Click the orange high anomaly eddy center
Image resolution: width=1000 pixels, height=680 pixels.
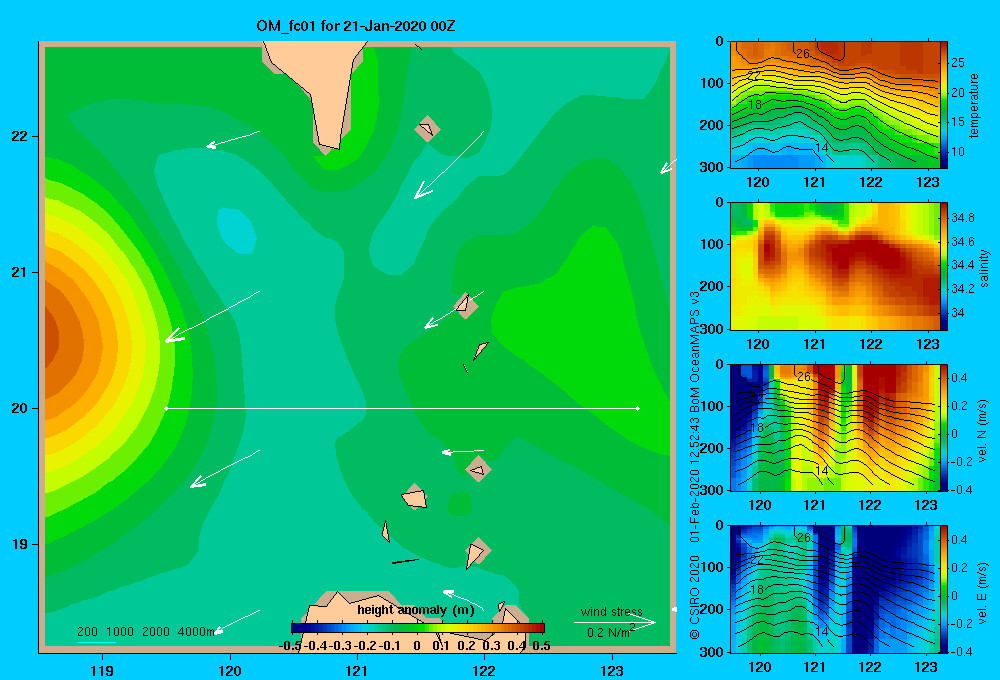pos(52,341)
